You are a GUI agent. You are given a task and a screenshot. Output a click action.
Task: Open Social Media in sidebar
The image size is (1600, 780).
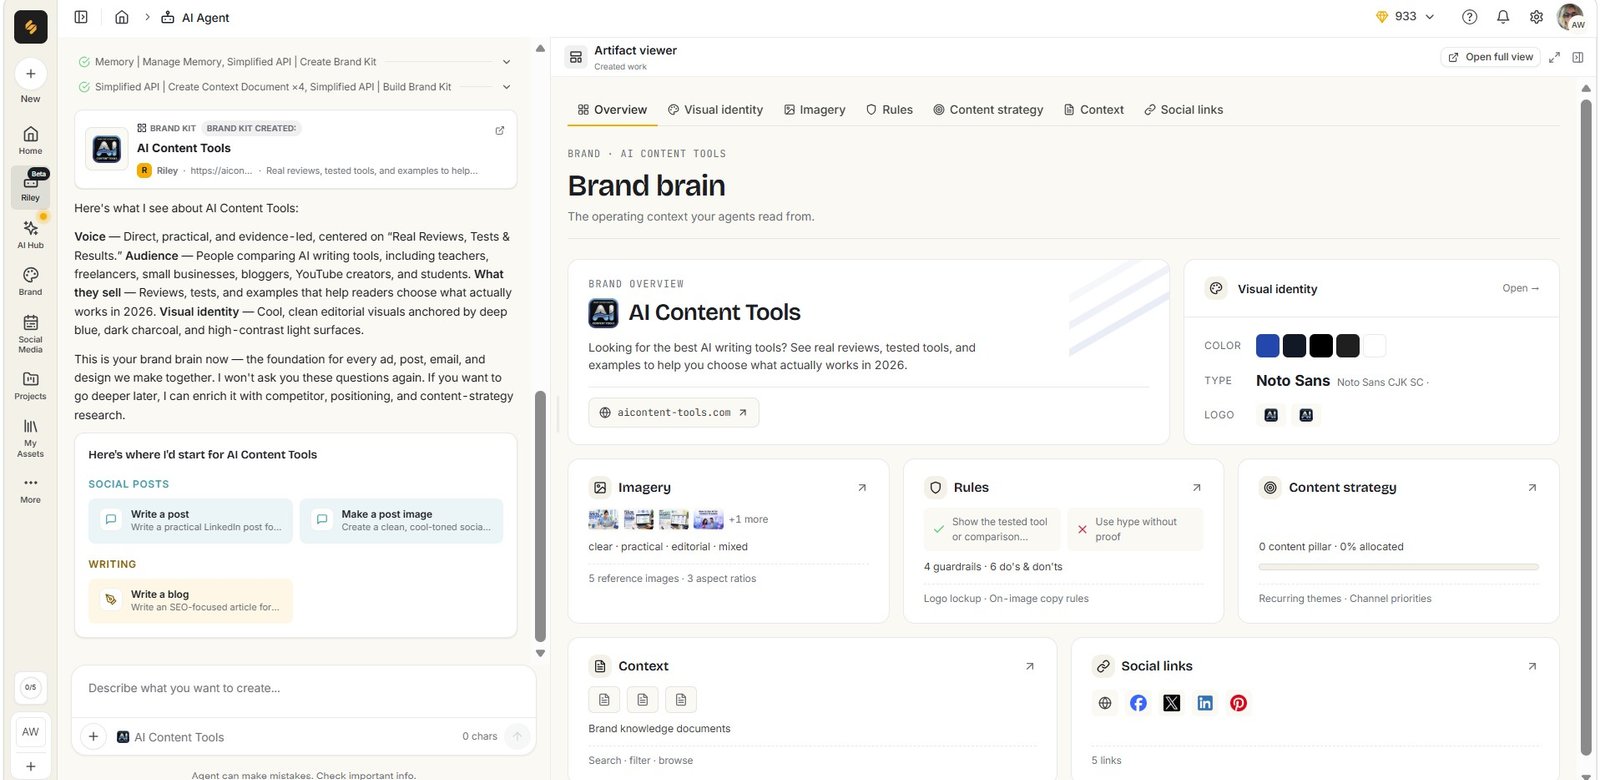coord(30,334)
